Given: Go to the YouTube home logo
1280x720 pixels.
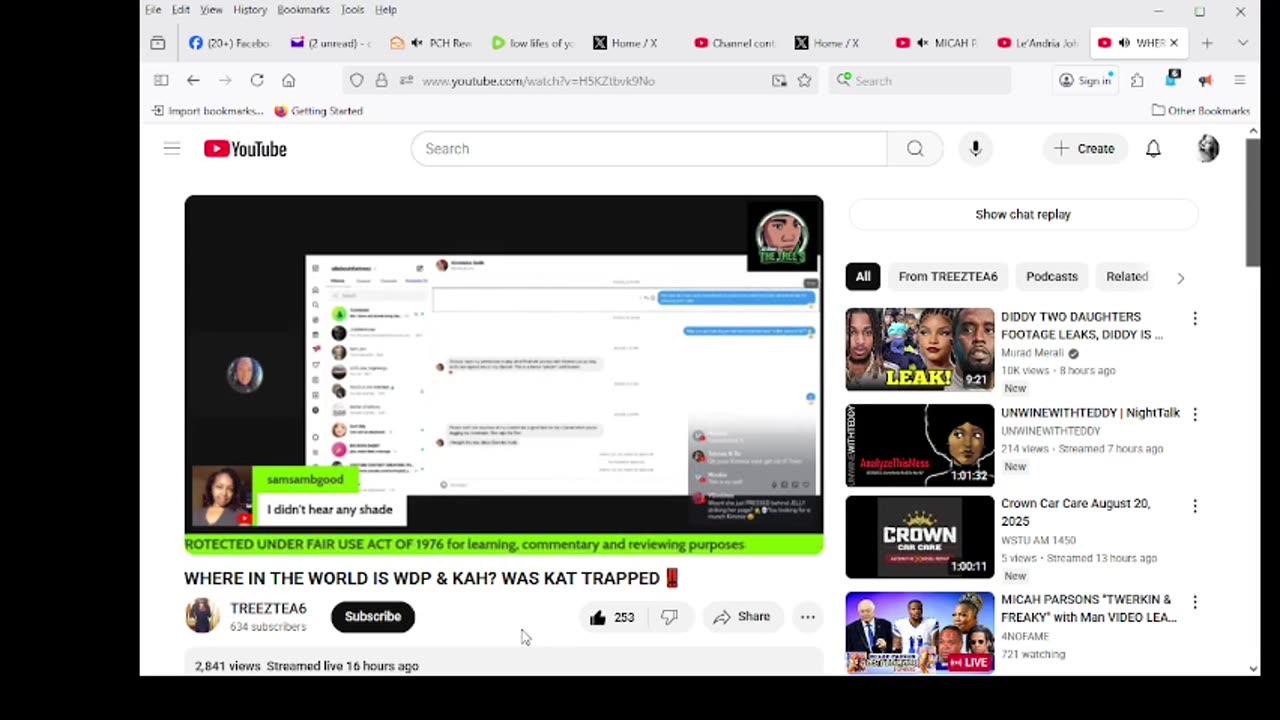Looking at the screenshot, I should pyautogui.click(x=245, y=149).
